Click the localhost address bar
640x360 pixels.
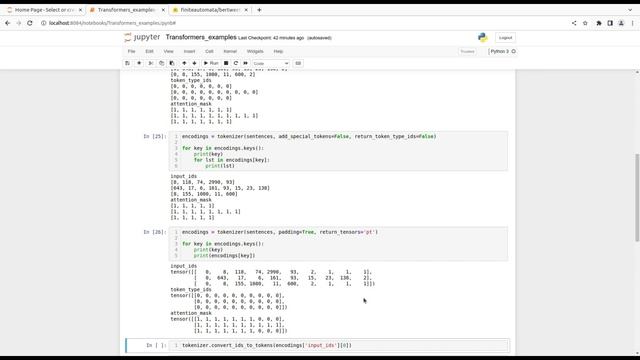click(x=302, y=23)
